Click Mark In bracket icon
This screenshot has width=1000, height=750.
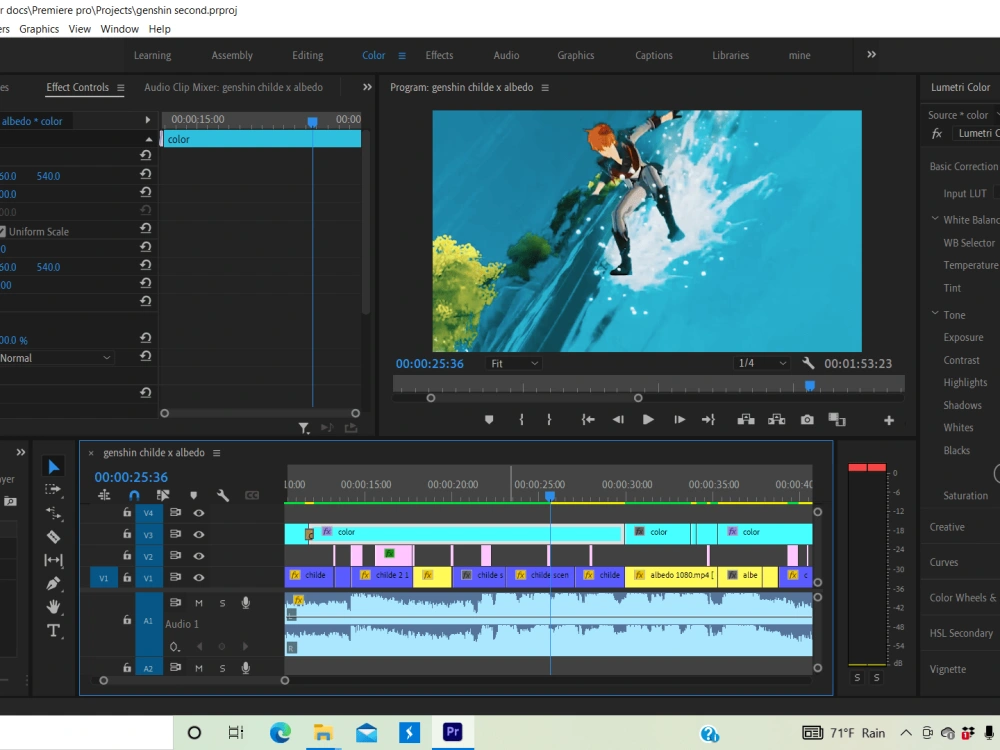(x=521, y=420)
